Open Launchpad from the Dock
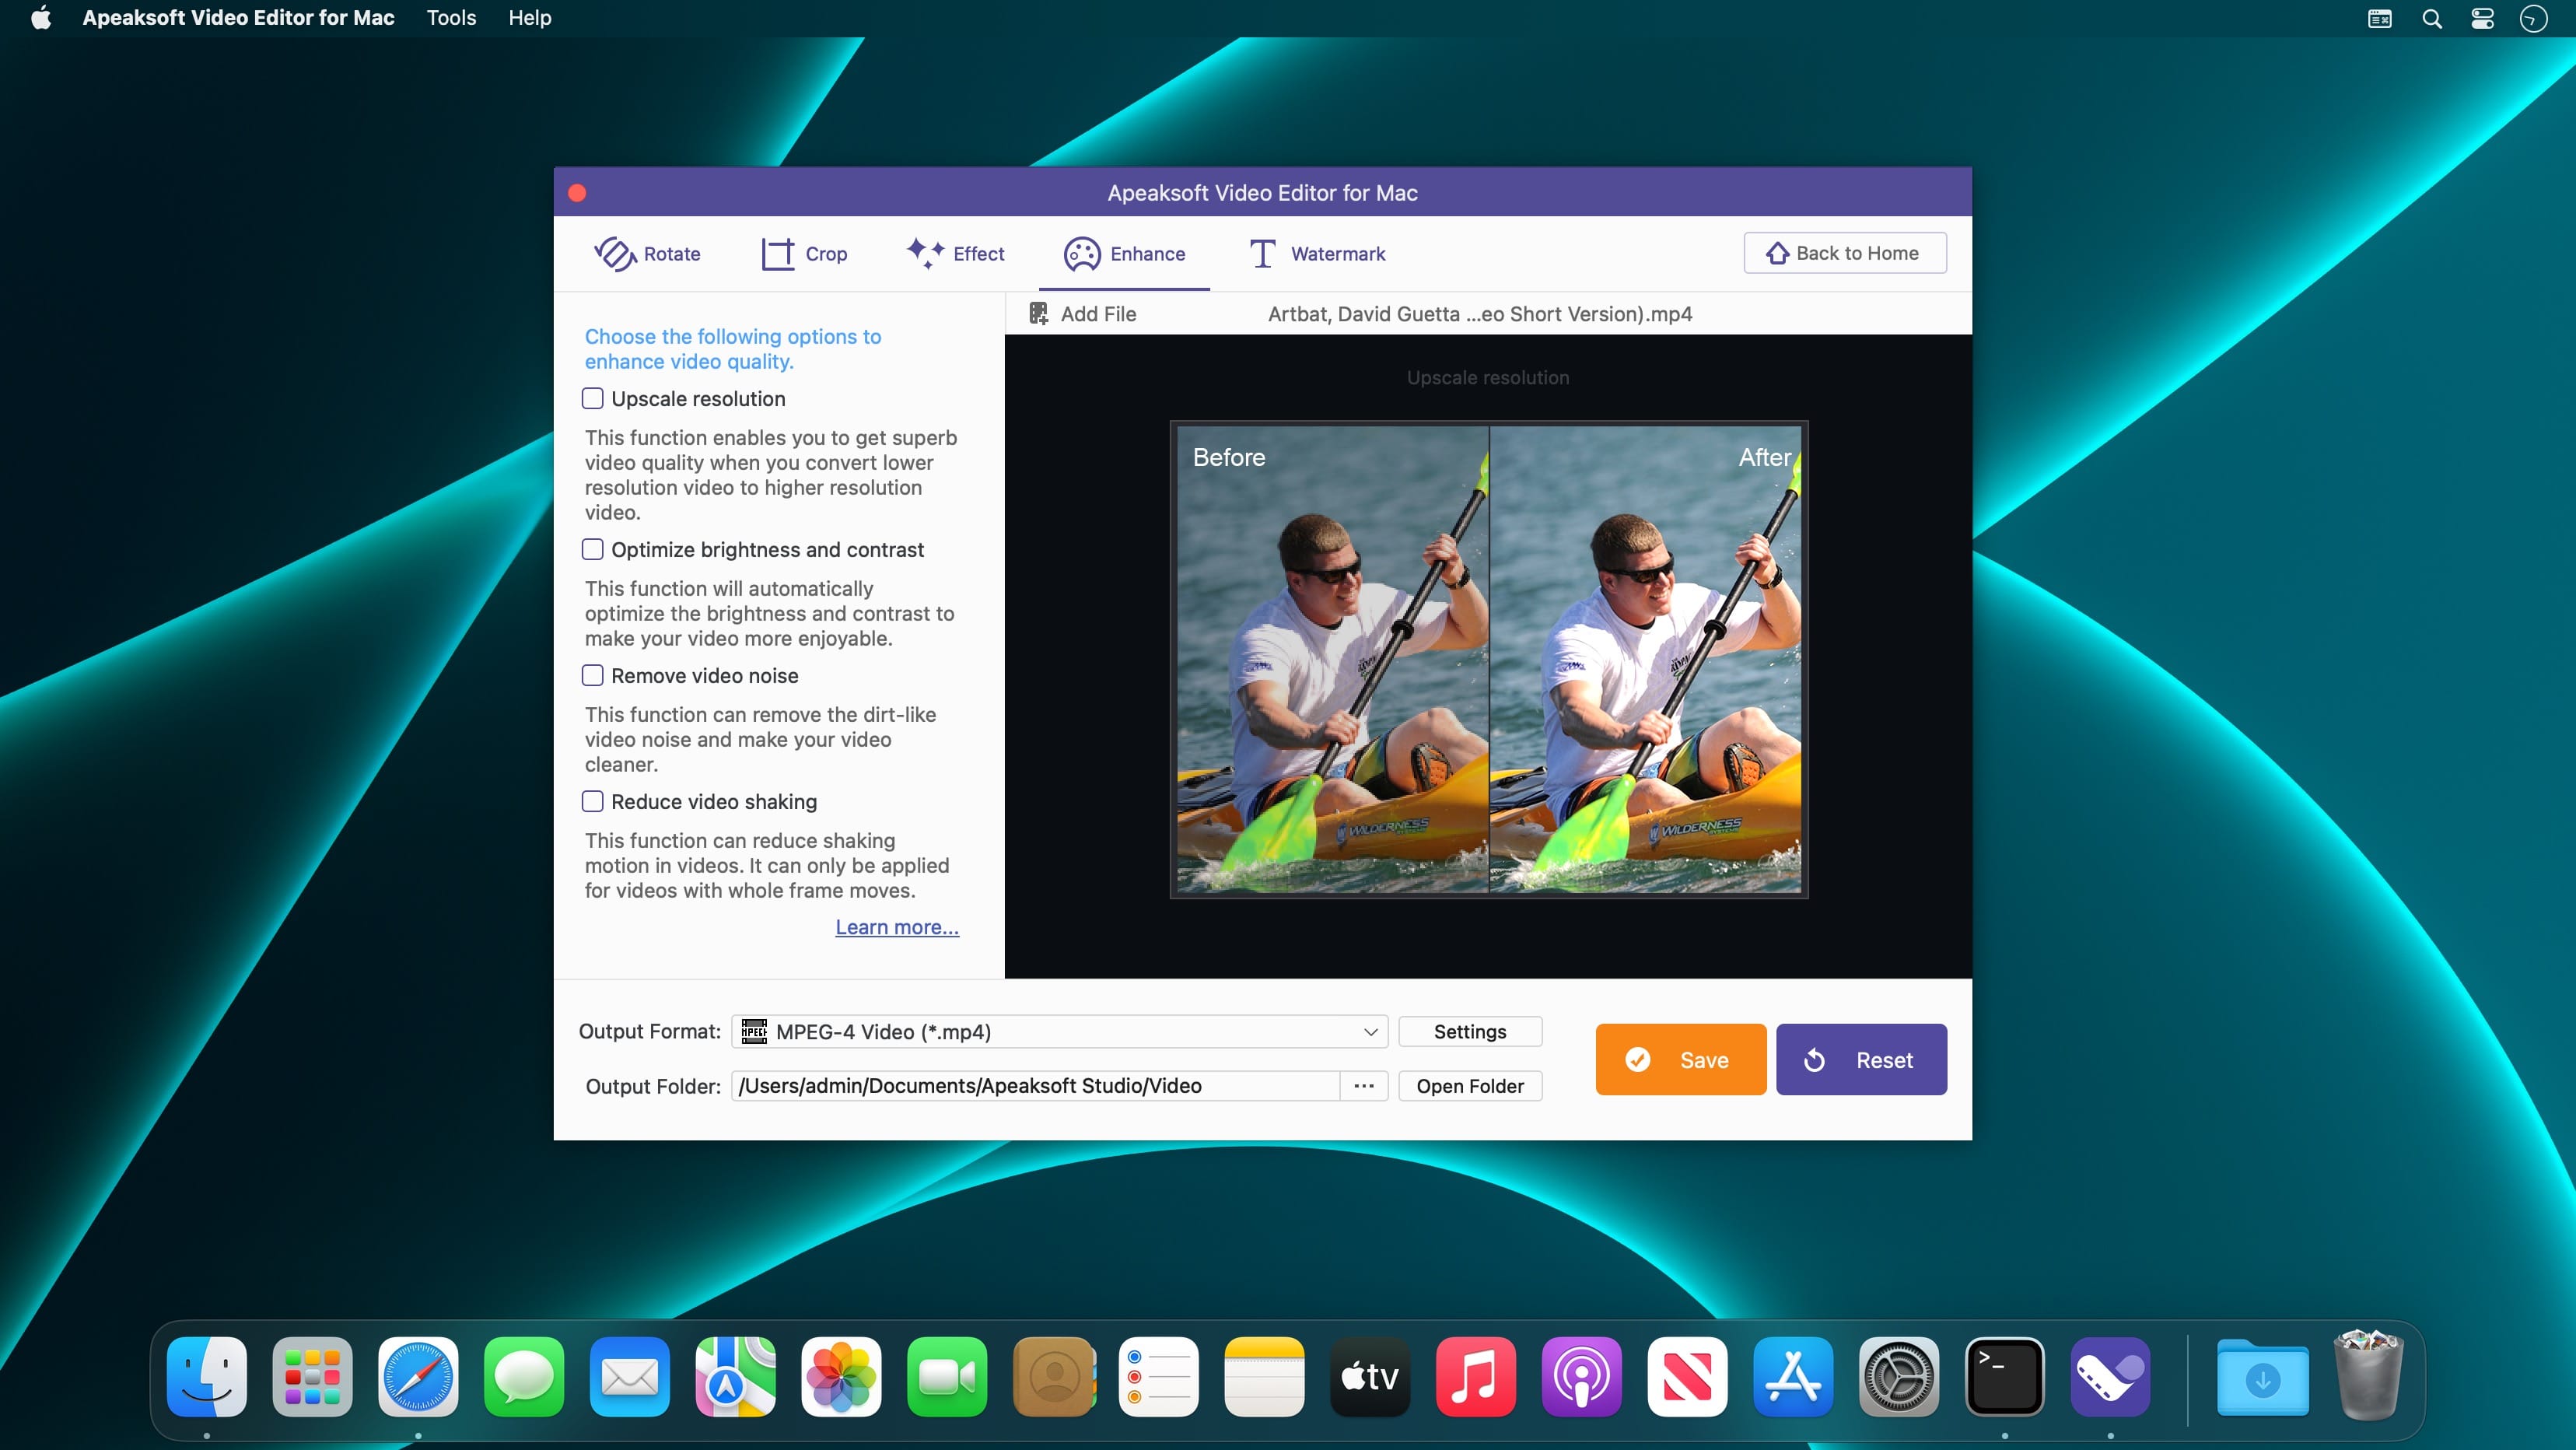The height and width of the screenshot is (1450, 2576). 313,1377
